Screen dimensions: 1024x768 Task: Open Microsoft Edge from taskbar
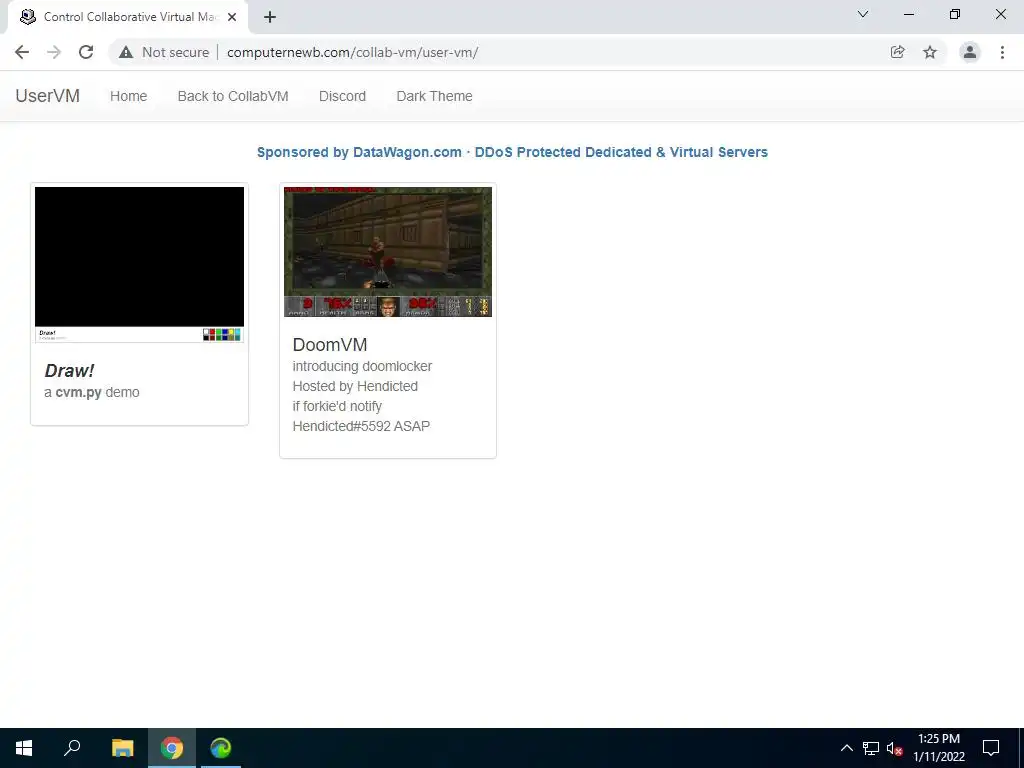coord(221,748)
